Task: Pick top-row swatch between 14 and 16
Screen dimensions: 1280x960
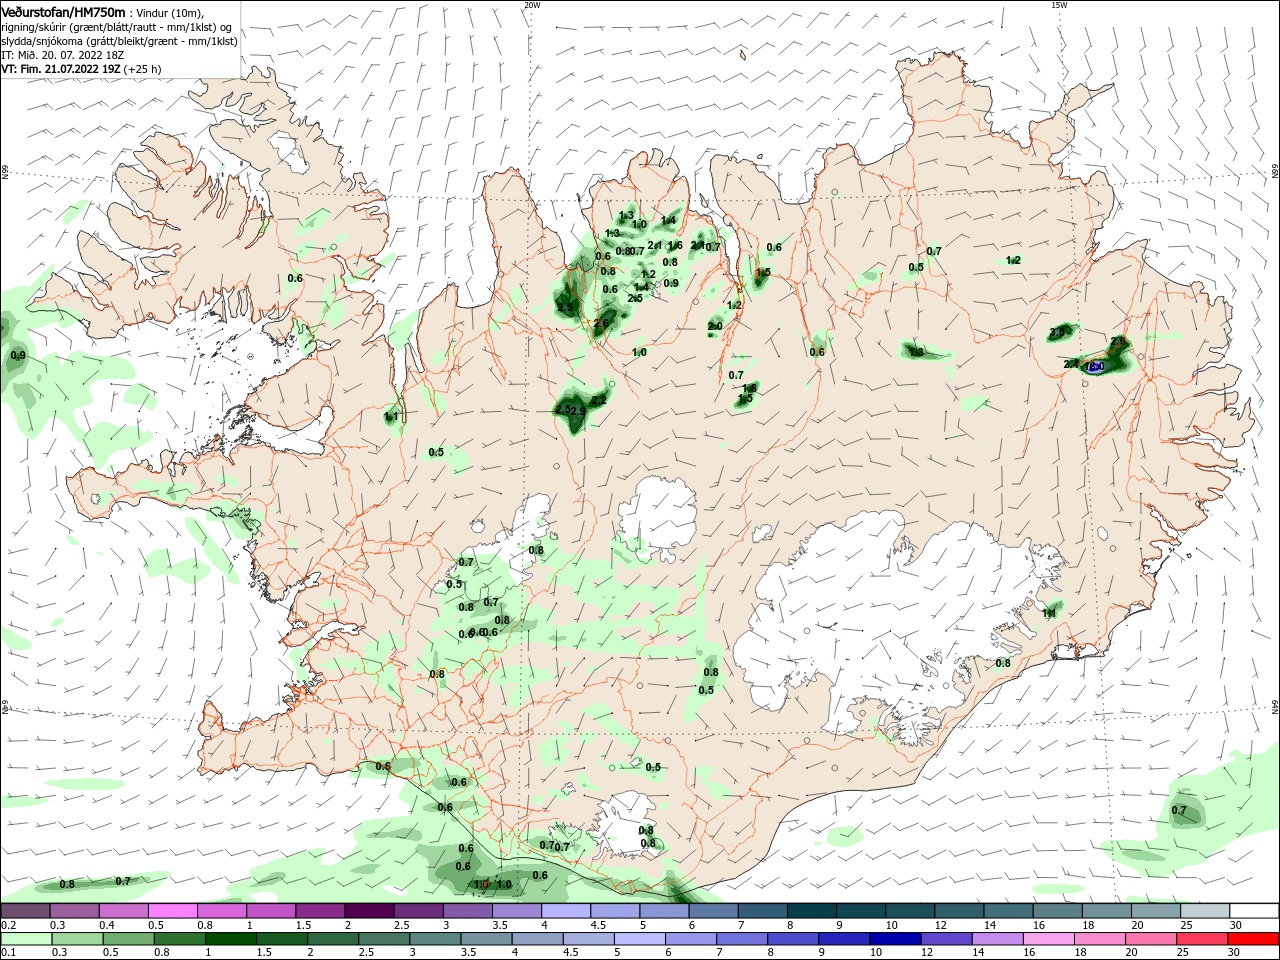Action: [x=1008, y=911]
